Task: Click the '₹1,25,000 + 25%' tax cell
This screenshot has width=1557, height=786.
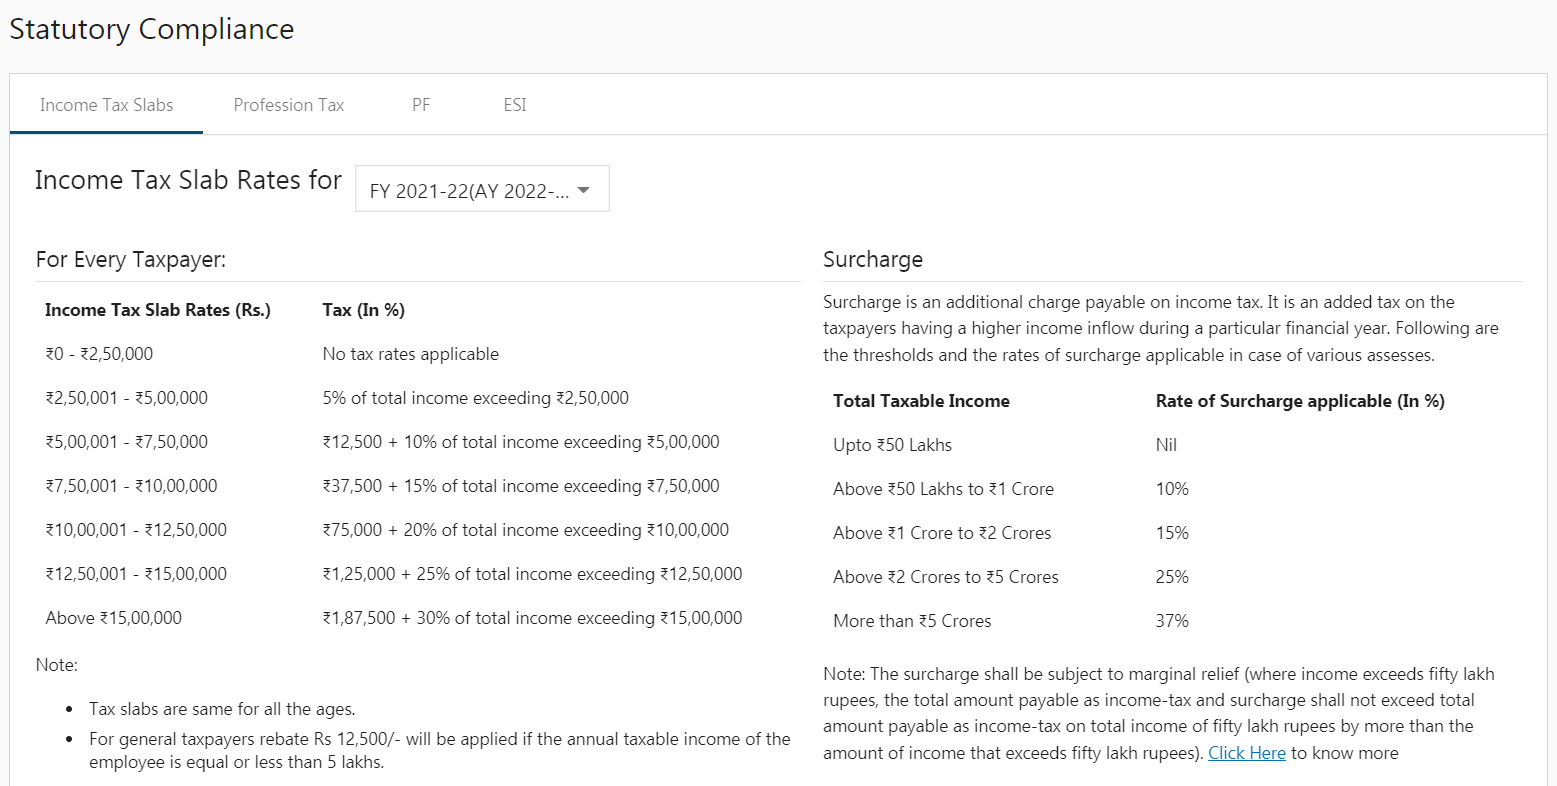Action: point(532,574)
